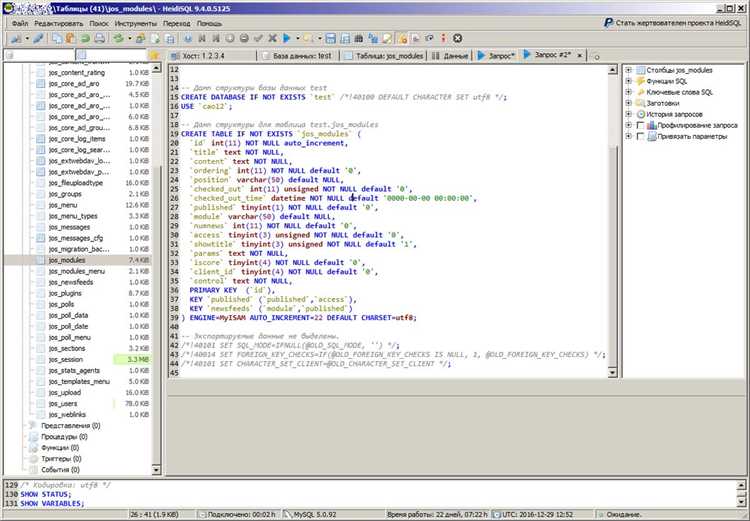Screen dimensions: 750x521
Task: Click the new query tab button
Action: tap(596, 56)
